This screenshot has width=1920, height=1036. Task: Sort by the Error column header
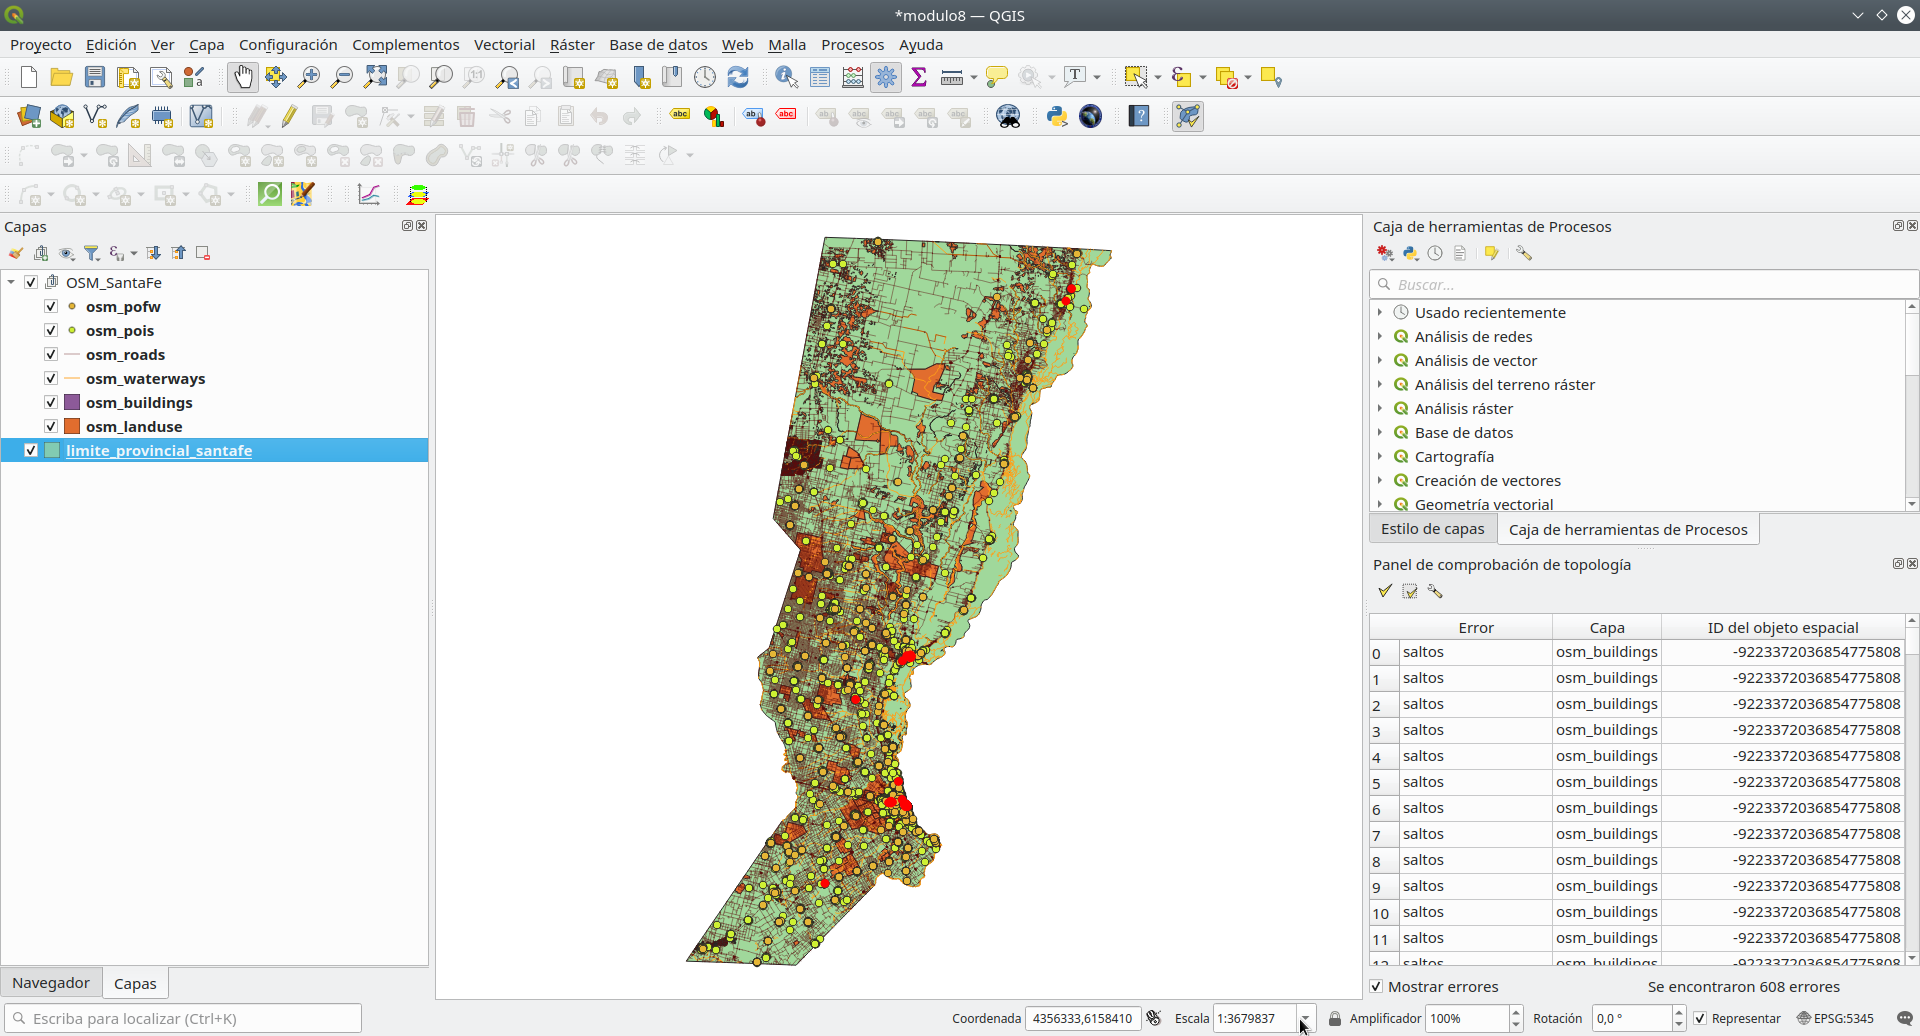pyautogui.click(x=1476, y=627)
